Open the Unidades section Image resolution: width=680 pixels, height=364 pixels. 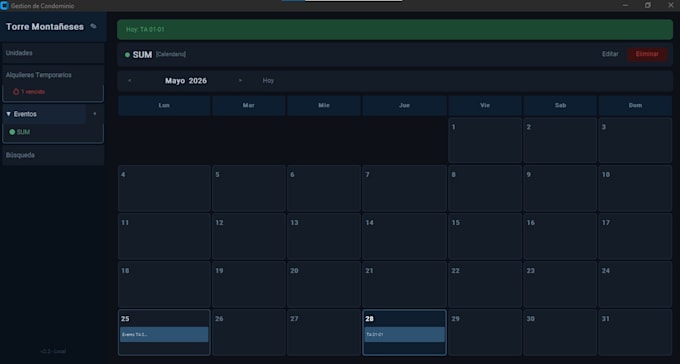[53, 53]
